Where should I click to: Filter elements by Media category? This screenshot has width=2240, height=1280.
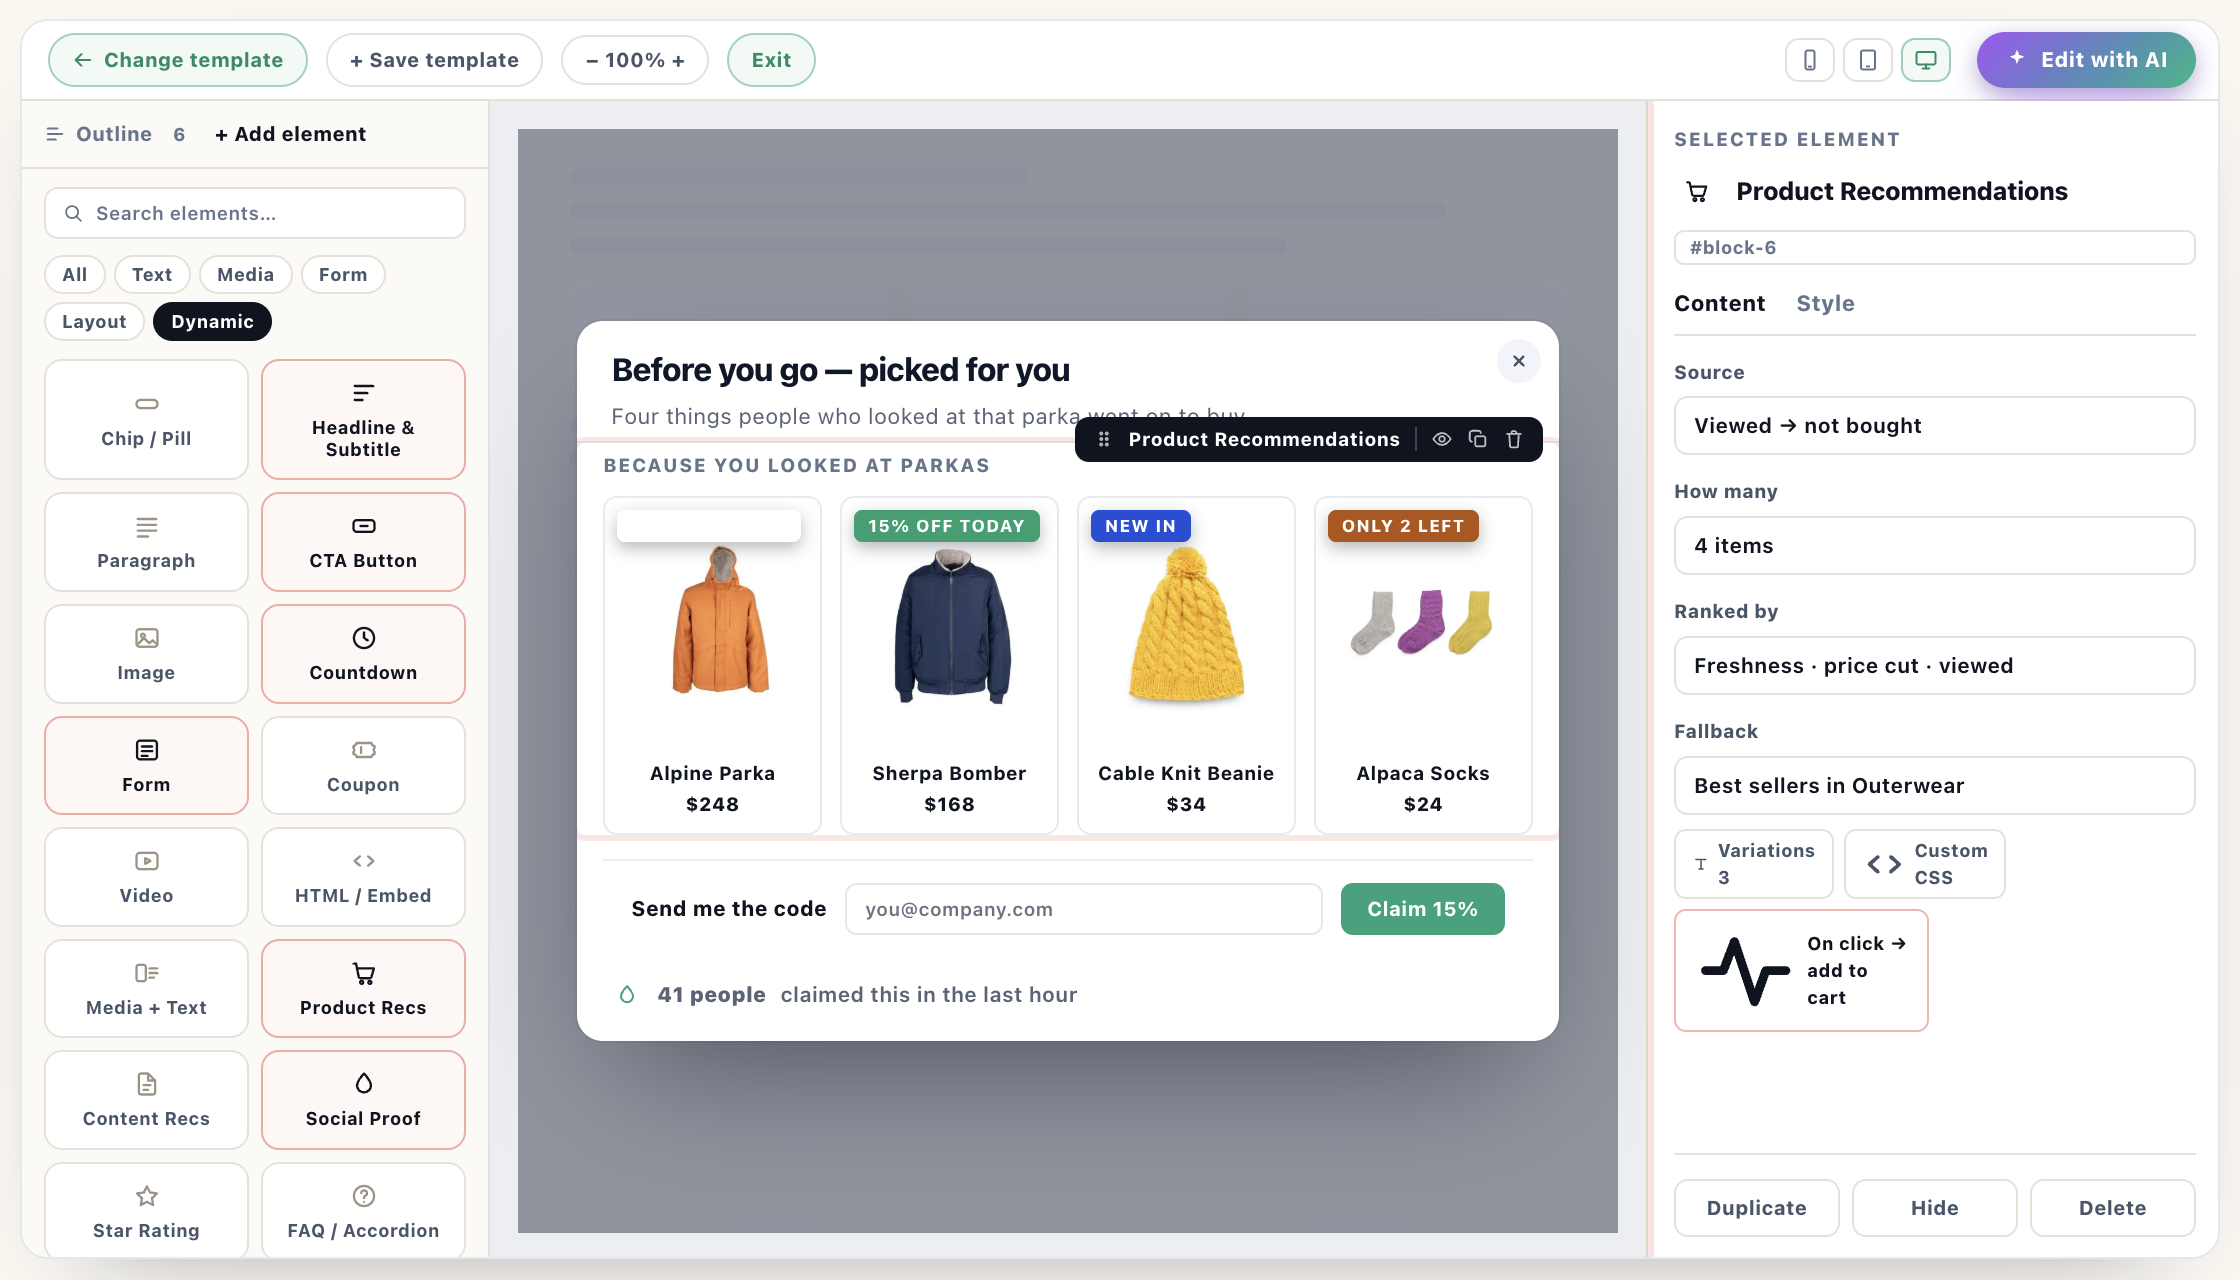[245, 275]
